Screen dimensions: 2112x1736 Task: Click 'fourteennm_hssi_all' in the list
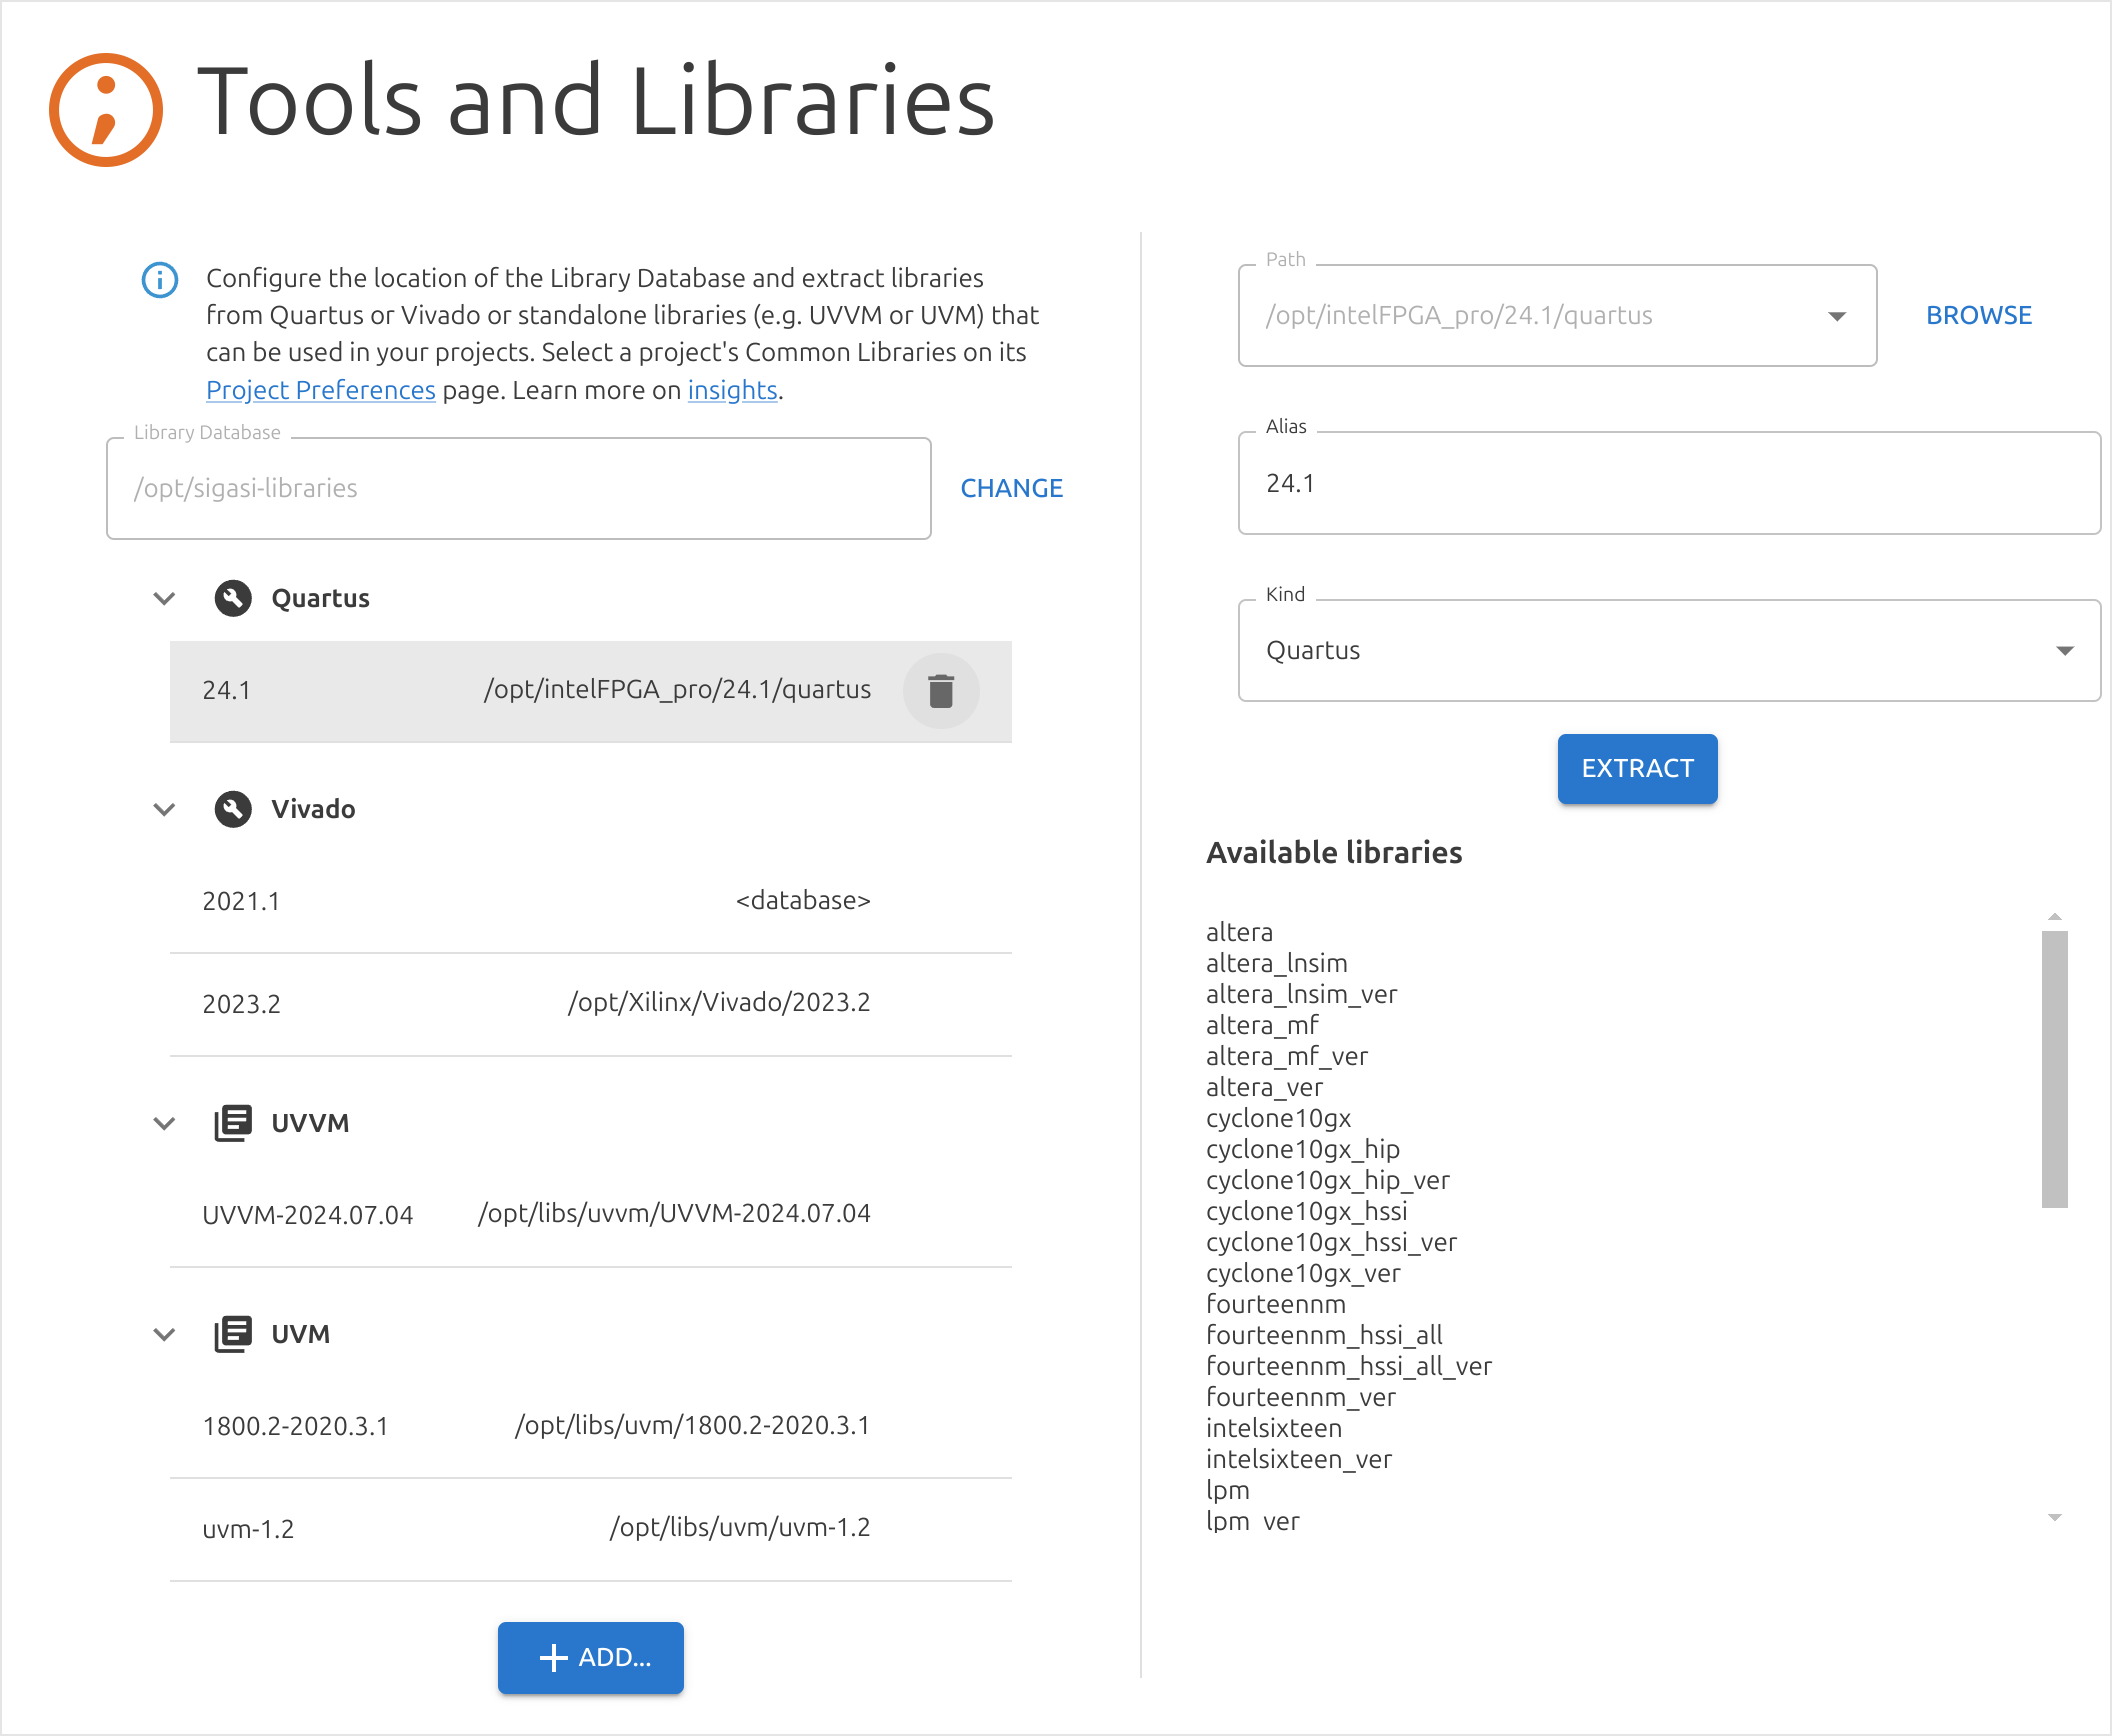tap(1324, 1335)
